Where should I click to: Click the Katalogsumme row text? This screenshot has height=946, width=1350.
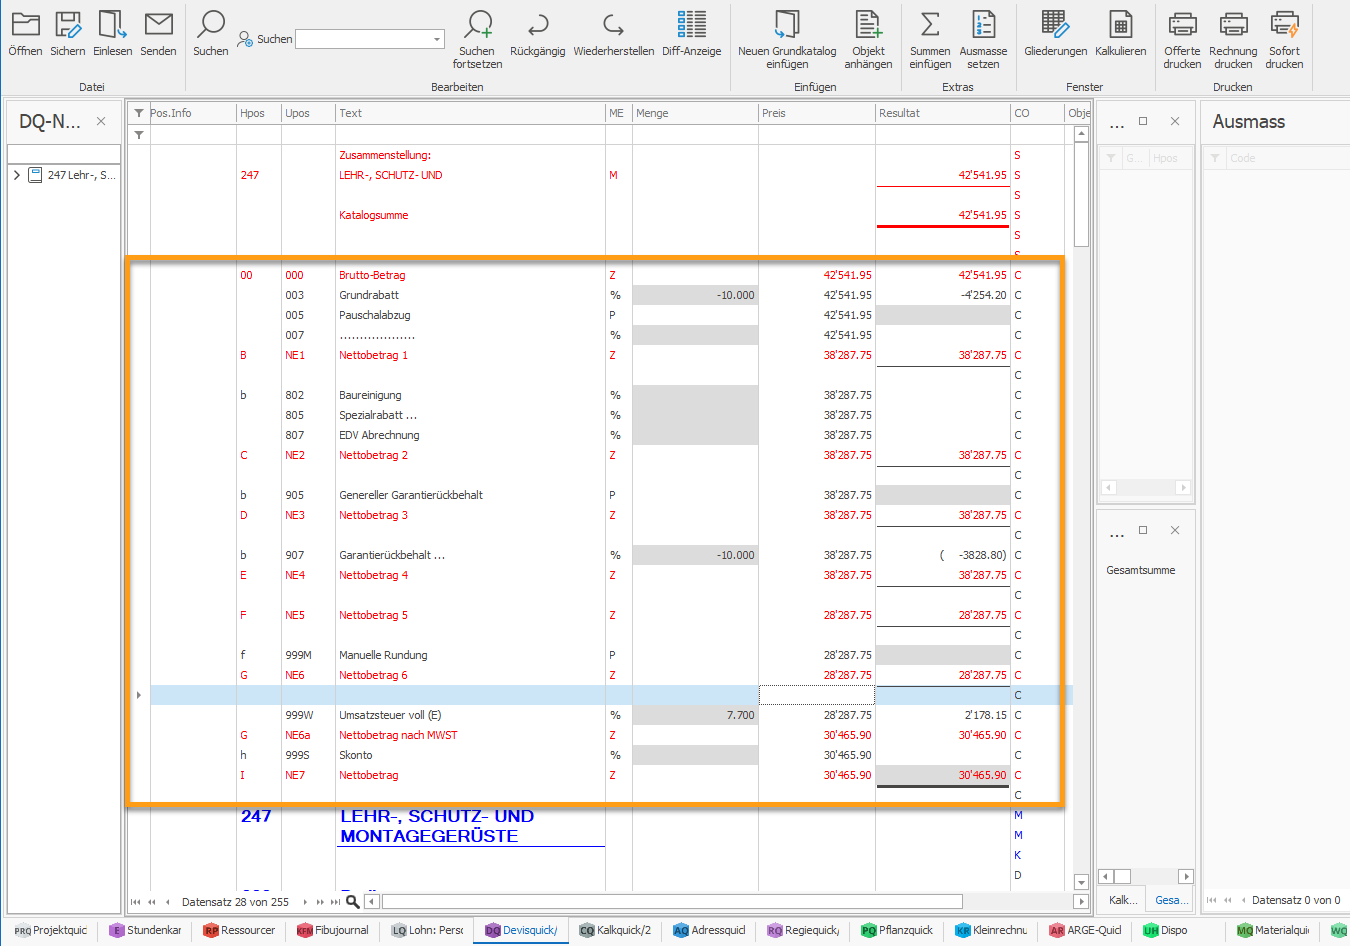373,215
